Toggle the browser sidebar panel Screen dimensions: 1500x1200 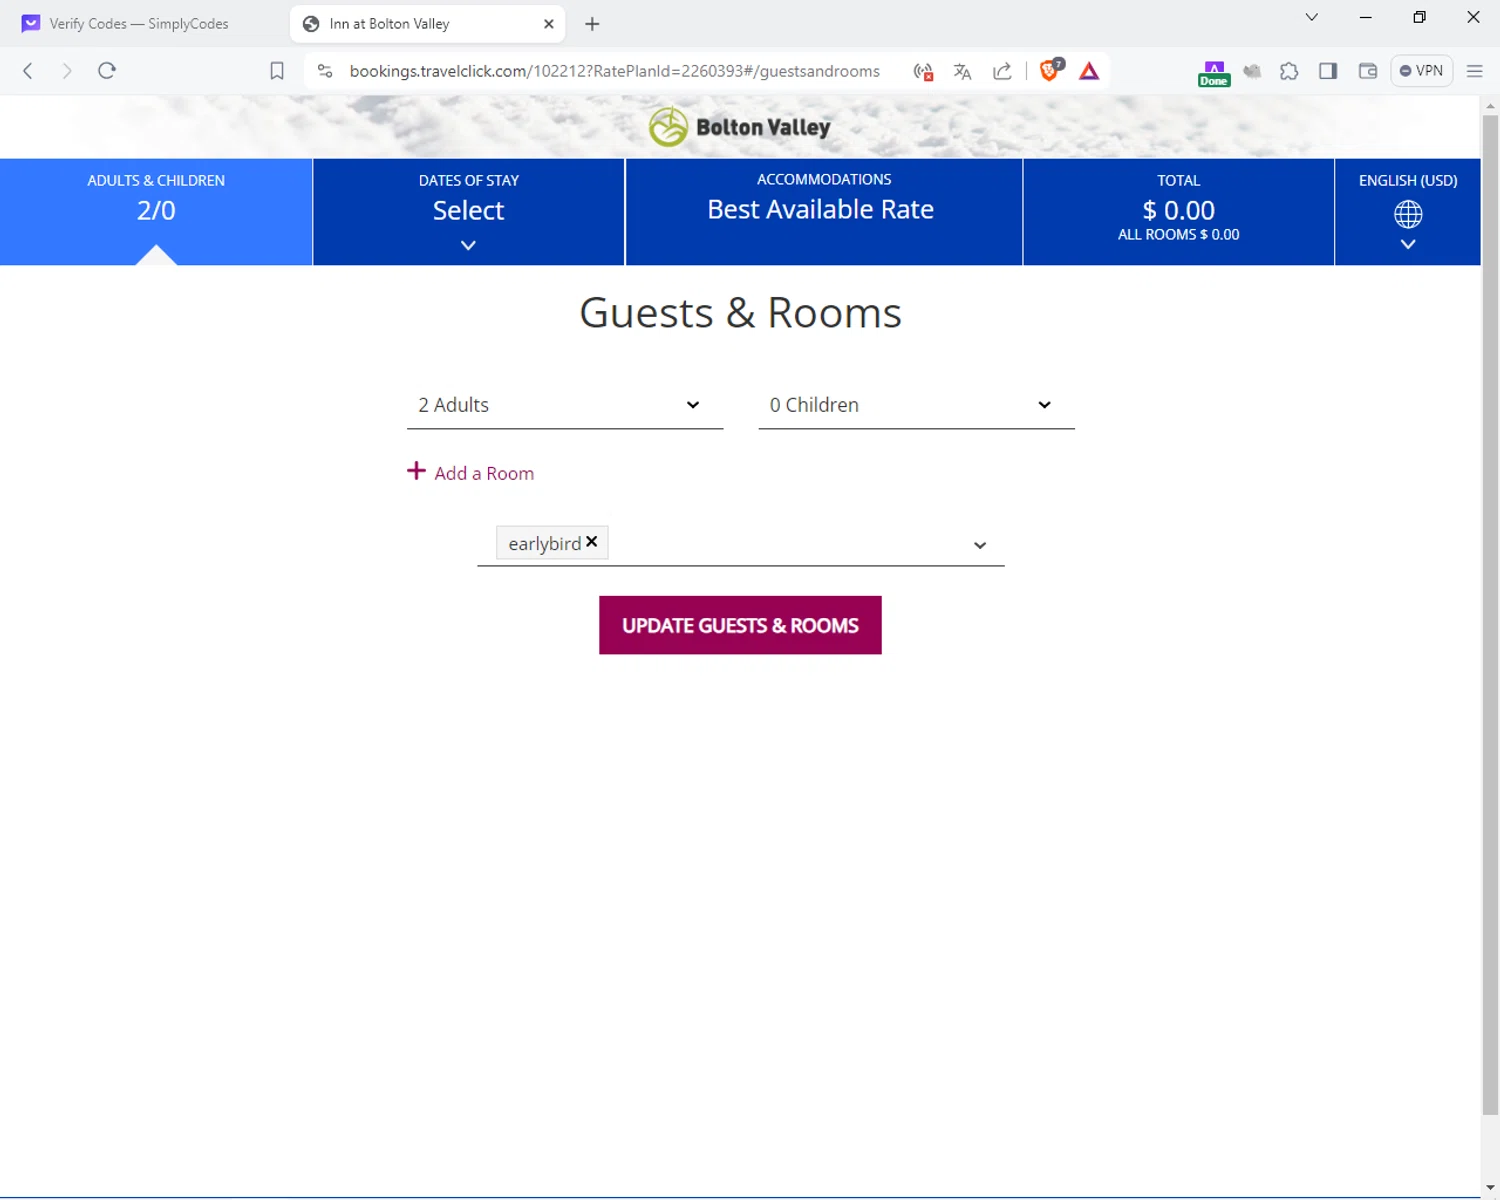(1328, 71)
